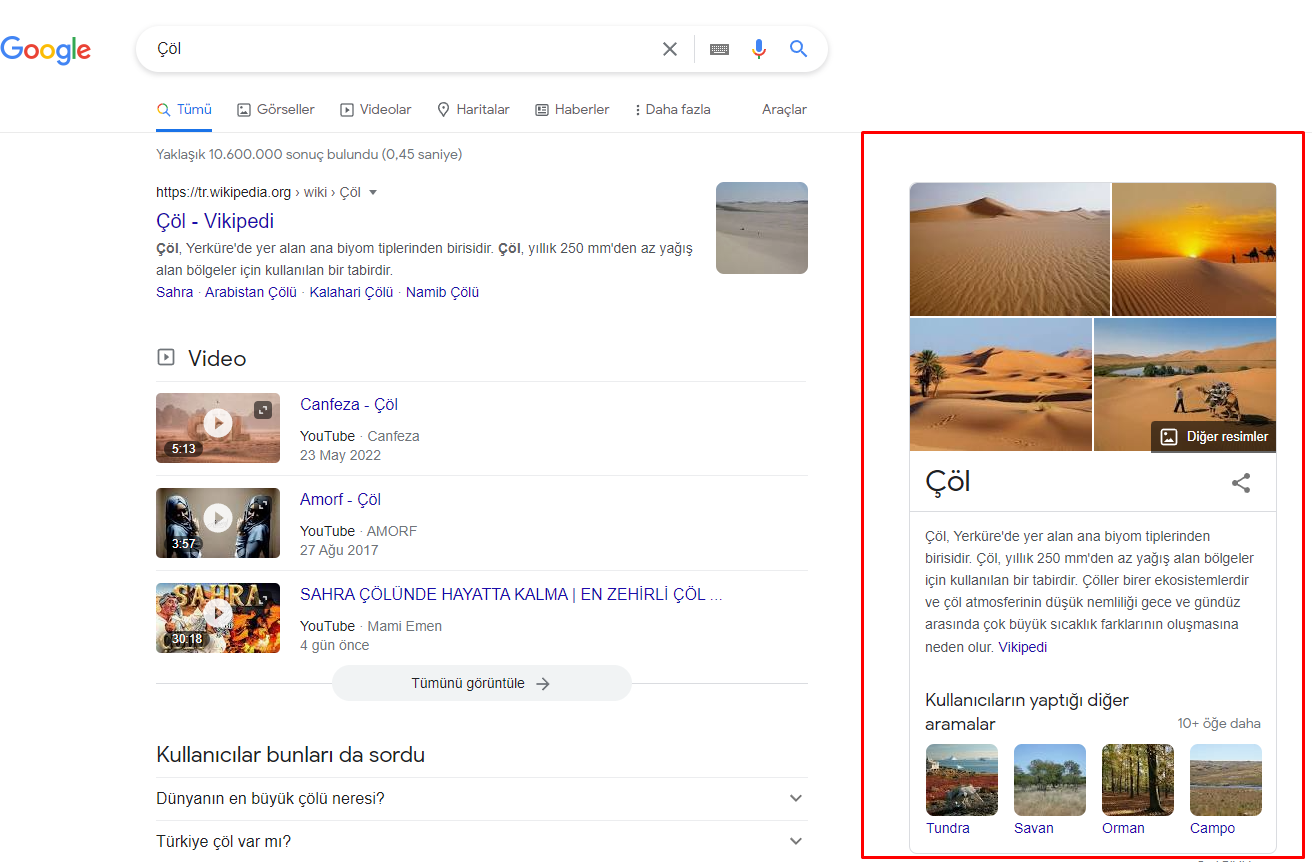The image size is (1312, 862).
Task: Open the on-screen keyboard icon
Action: (719, 49)
